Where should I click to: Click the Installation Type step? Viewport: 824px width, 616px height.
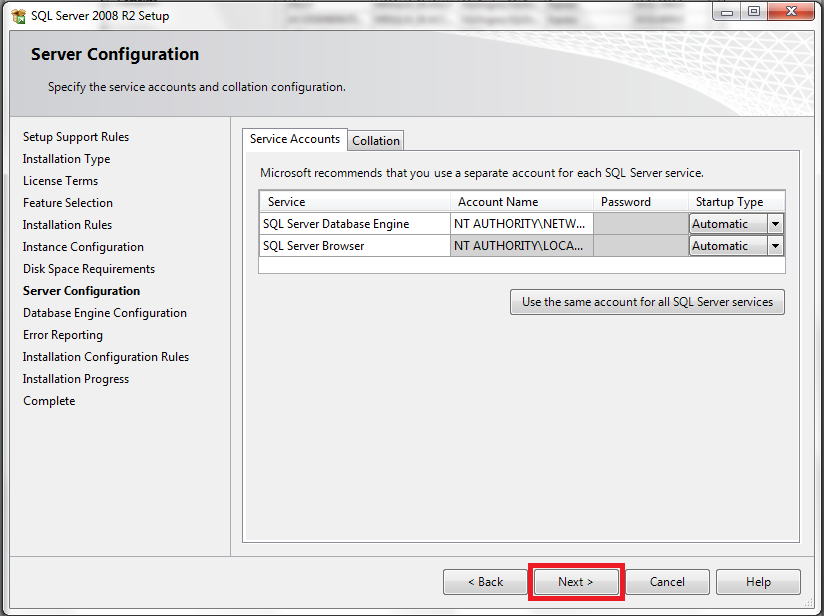point(66,159)
